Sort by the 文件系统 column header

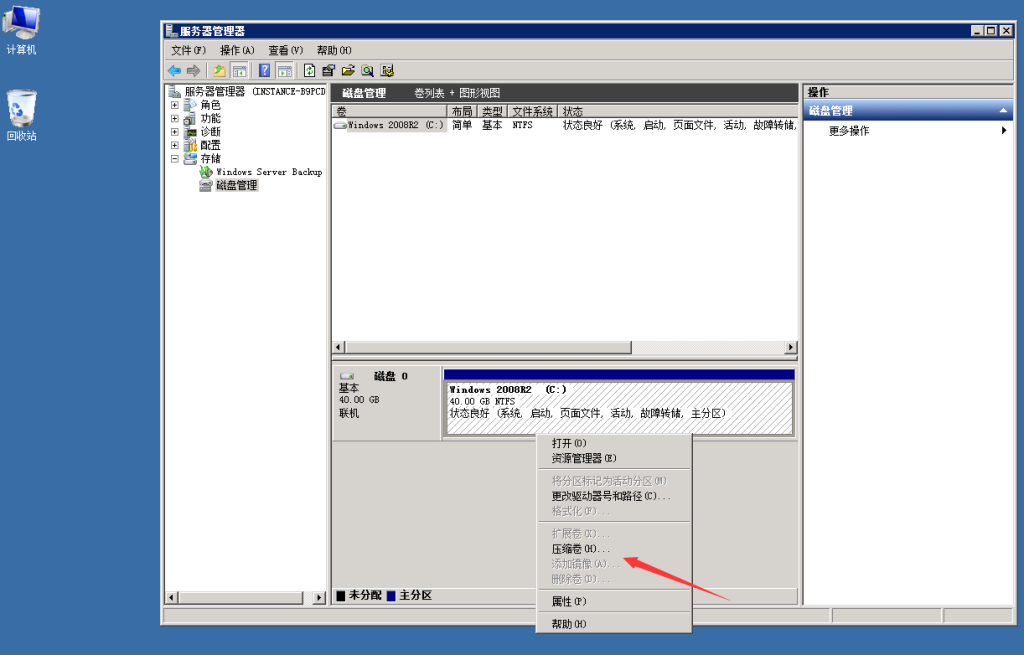(533, 111)
